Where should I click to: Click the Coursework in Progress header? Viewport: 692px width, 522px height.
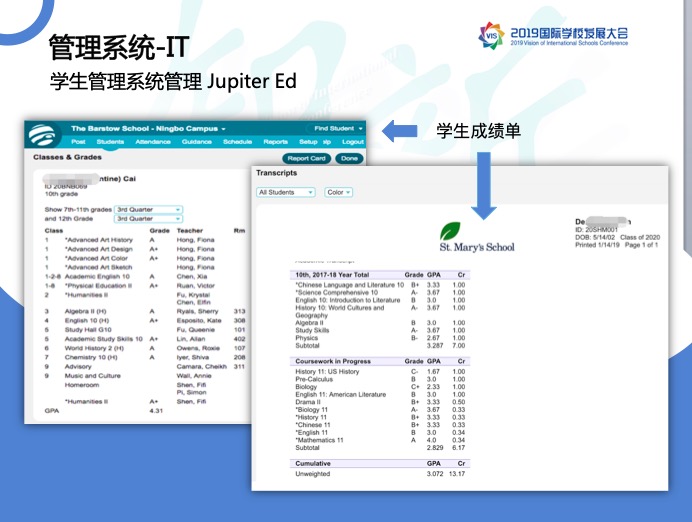point(333,361)
